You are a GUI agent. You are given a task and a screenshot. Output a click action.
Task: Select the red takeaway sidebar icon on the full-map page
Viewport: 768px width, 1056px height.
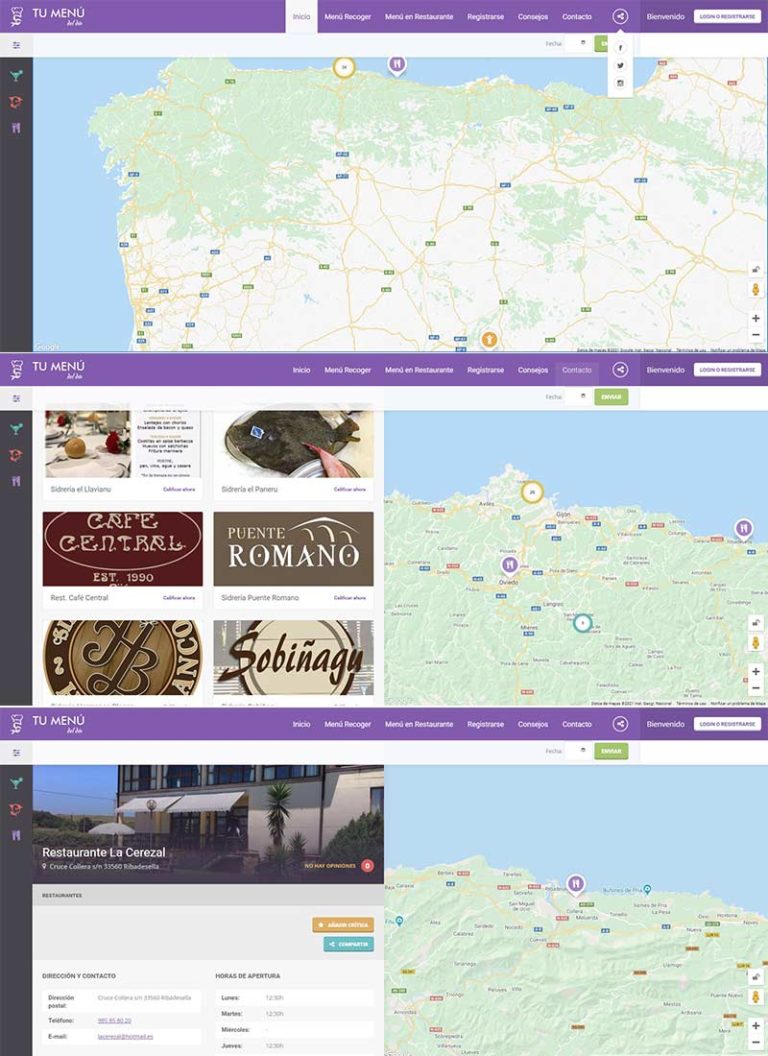16,102
